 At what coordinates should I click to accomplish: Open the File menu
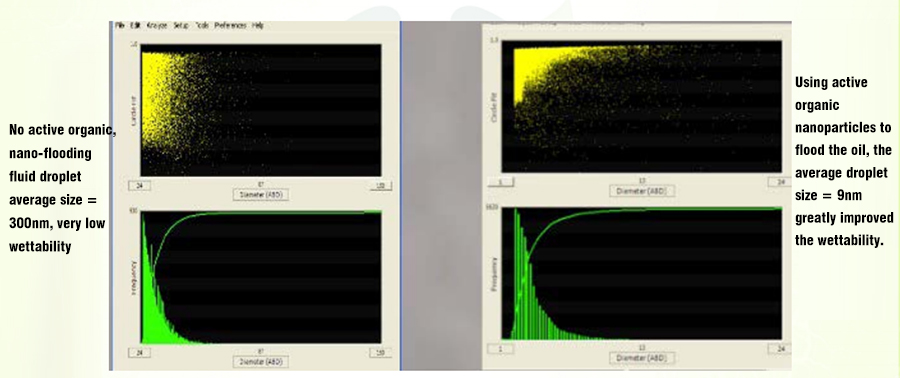[x=119, y=26]
